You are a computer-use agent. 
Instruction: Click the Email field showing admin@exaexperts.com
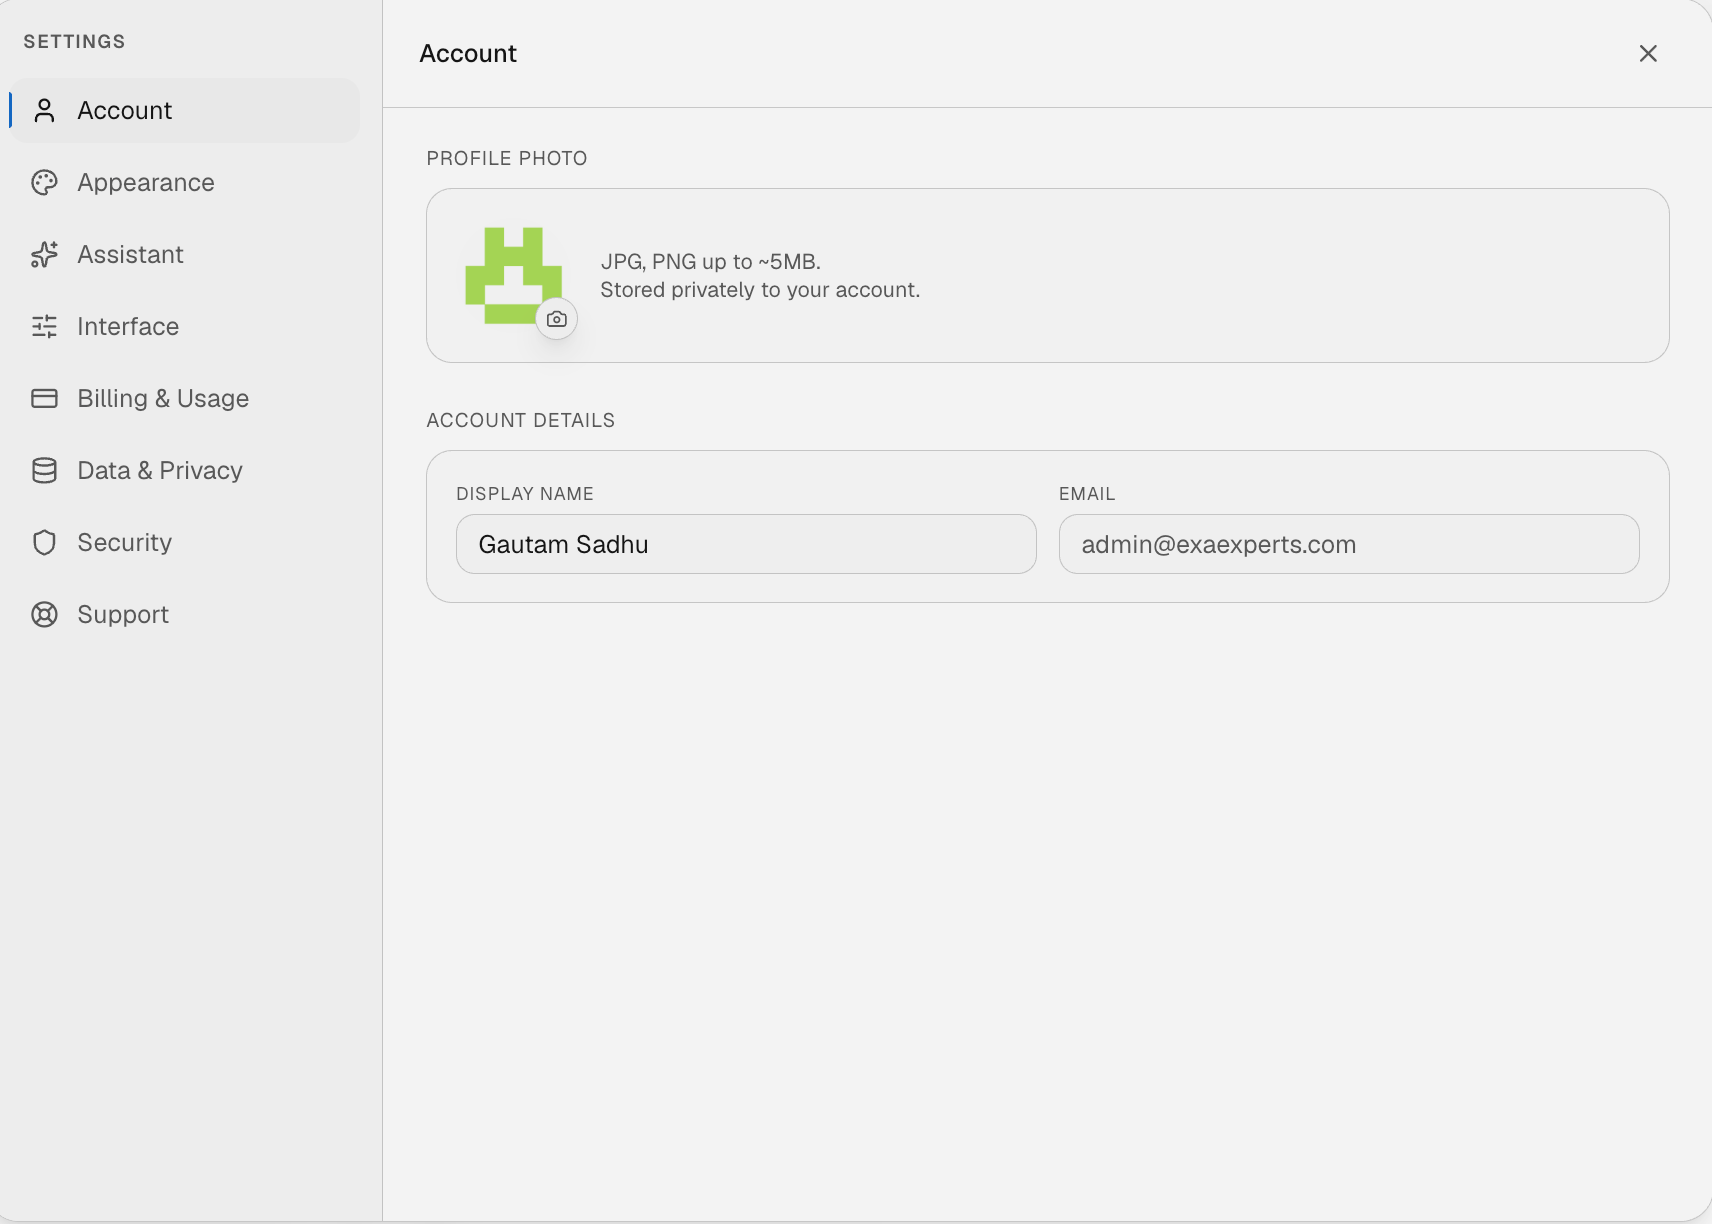[1349, 544]
